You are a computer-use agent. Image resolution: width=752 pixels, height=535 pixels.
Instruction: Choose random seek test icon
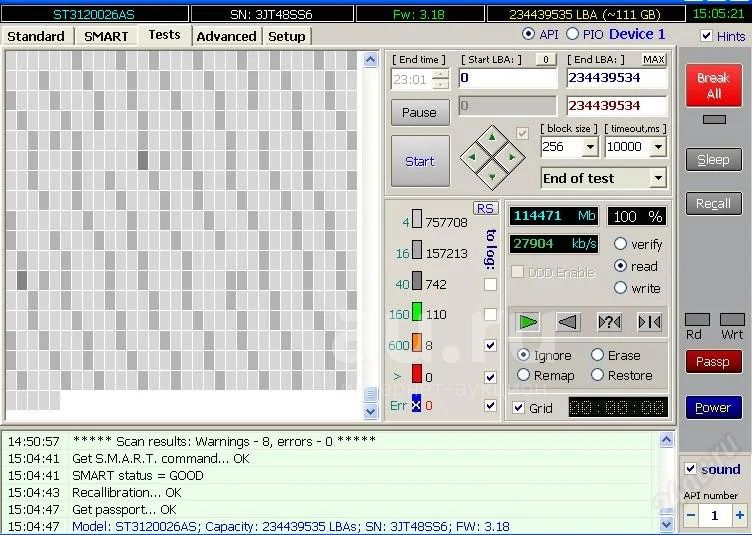[x=609, y=322]
